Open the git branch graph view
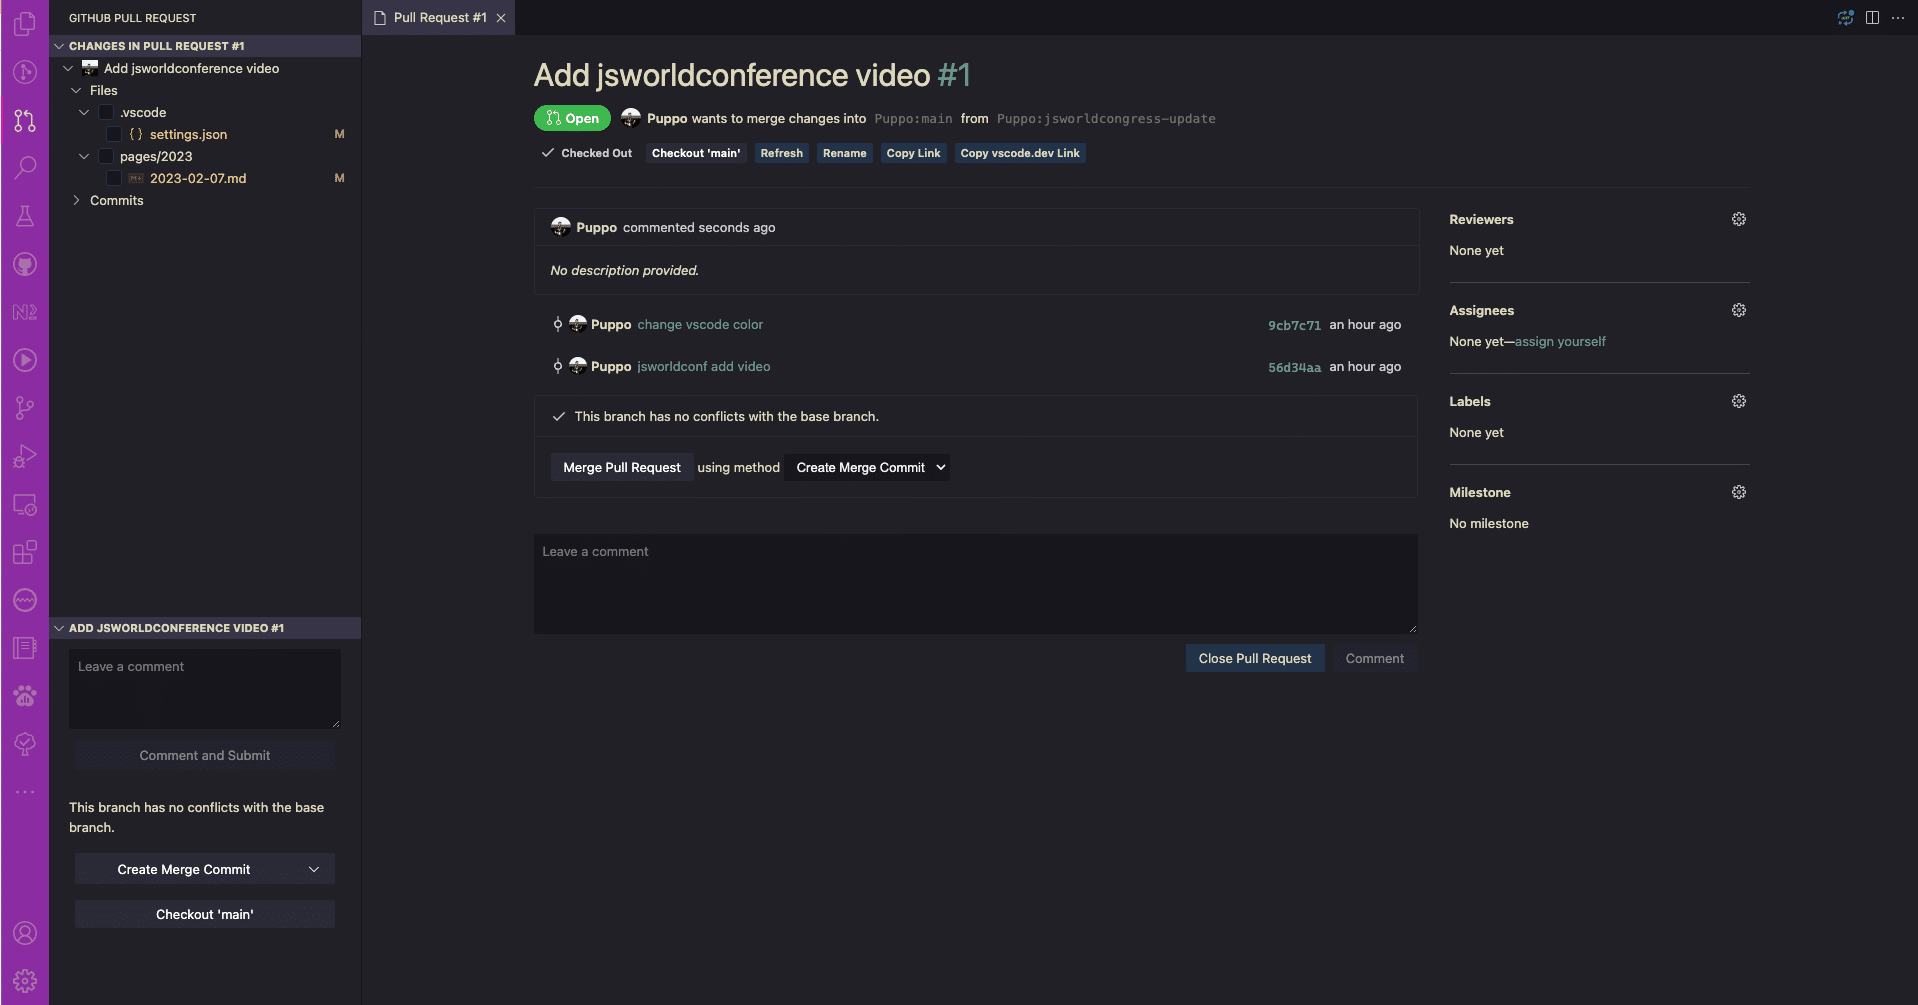1918x1005 pixels. click(25, 408)
